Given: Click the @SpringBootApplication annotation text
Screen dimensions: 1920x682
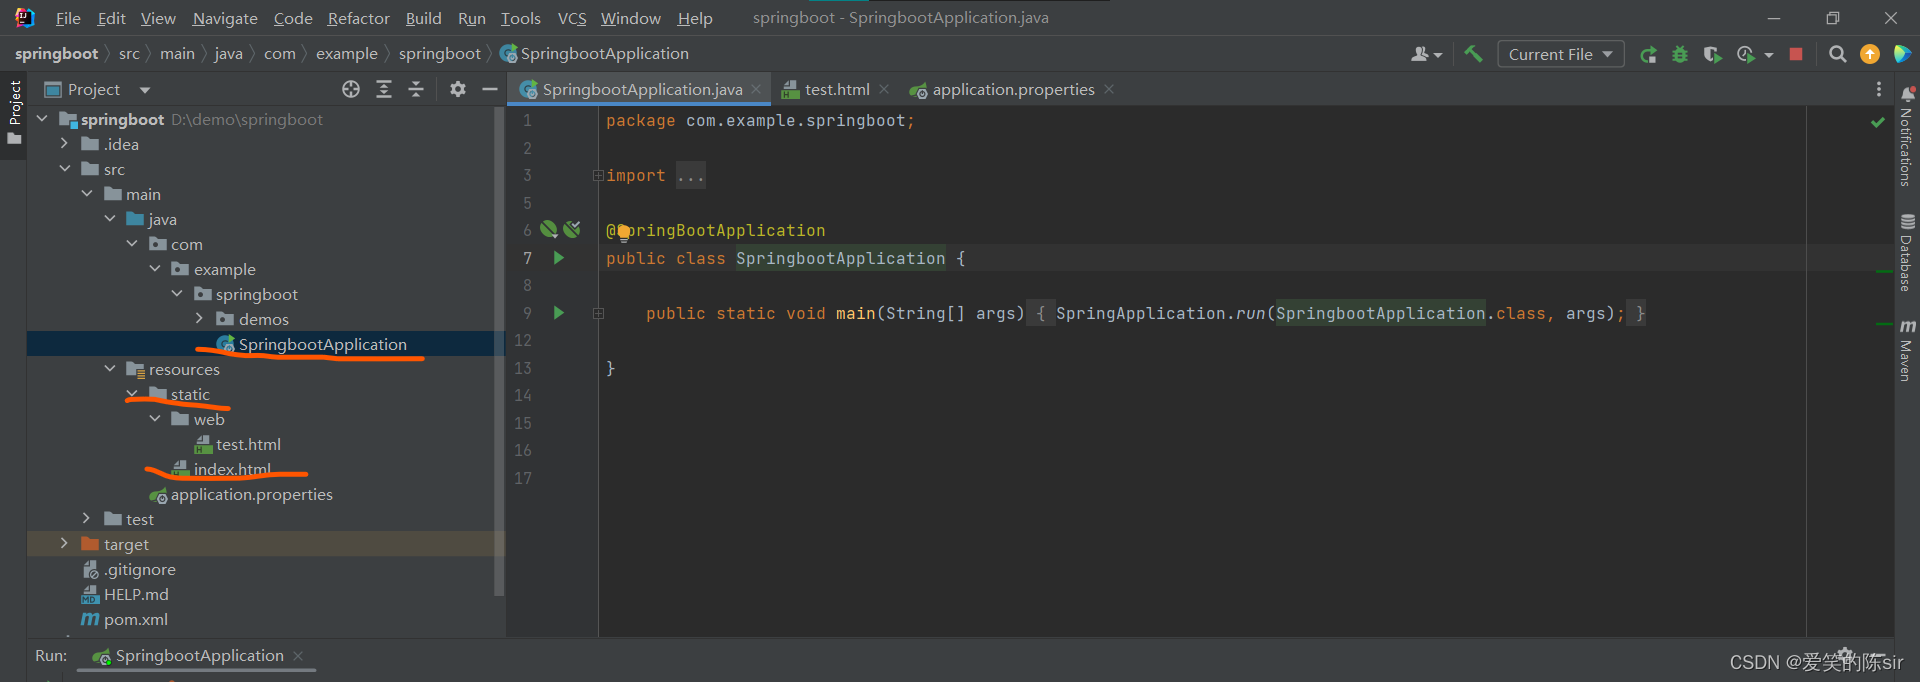Looking at the screenshot, I should [716, 231].
